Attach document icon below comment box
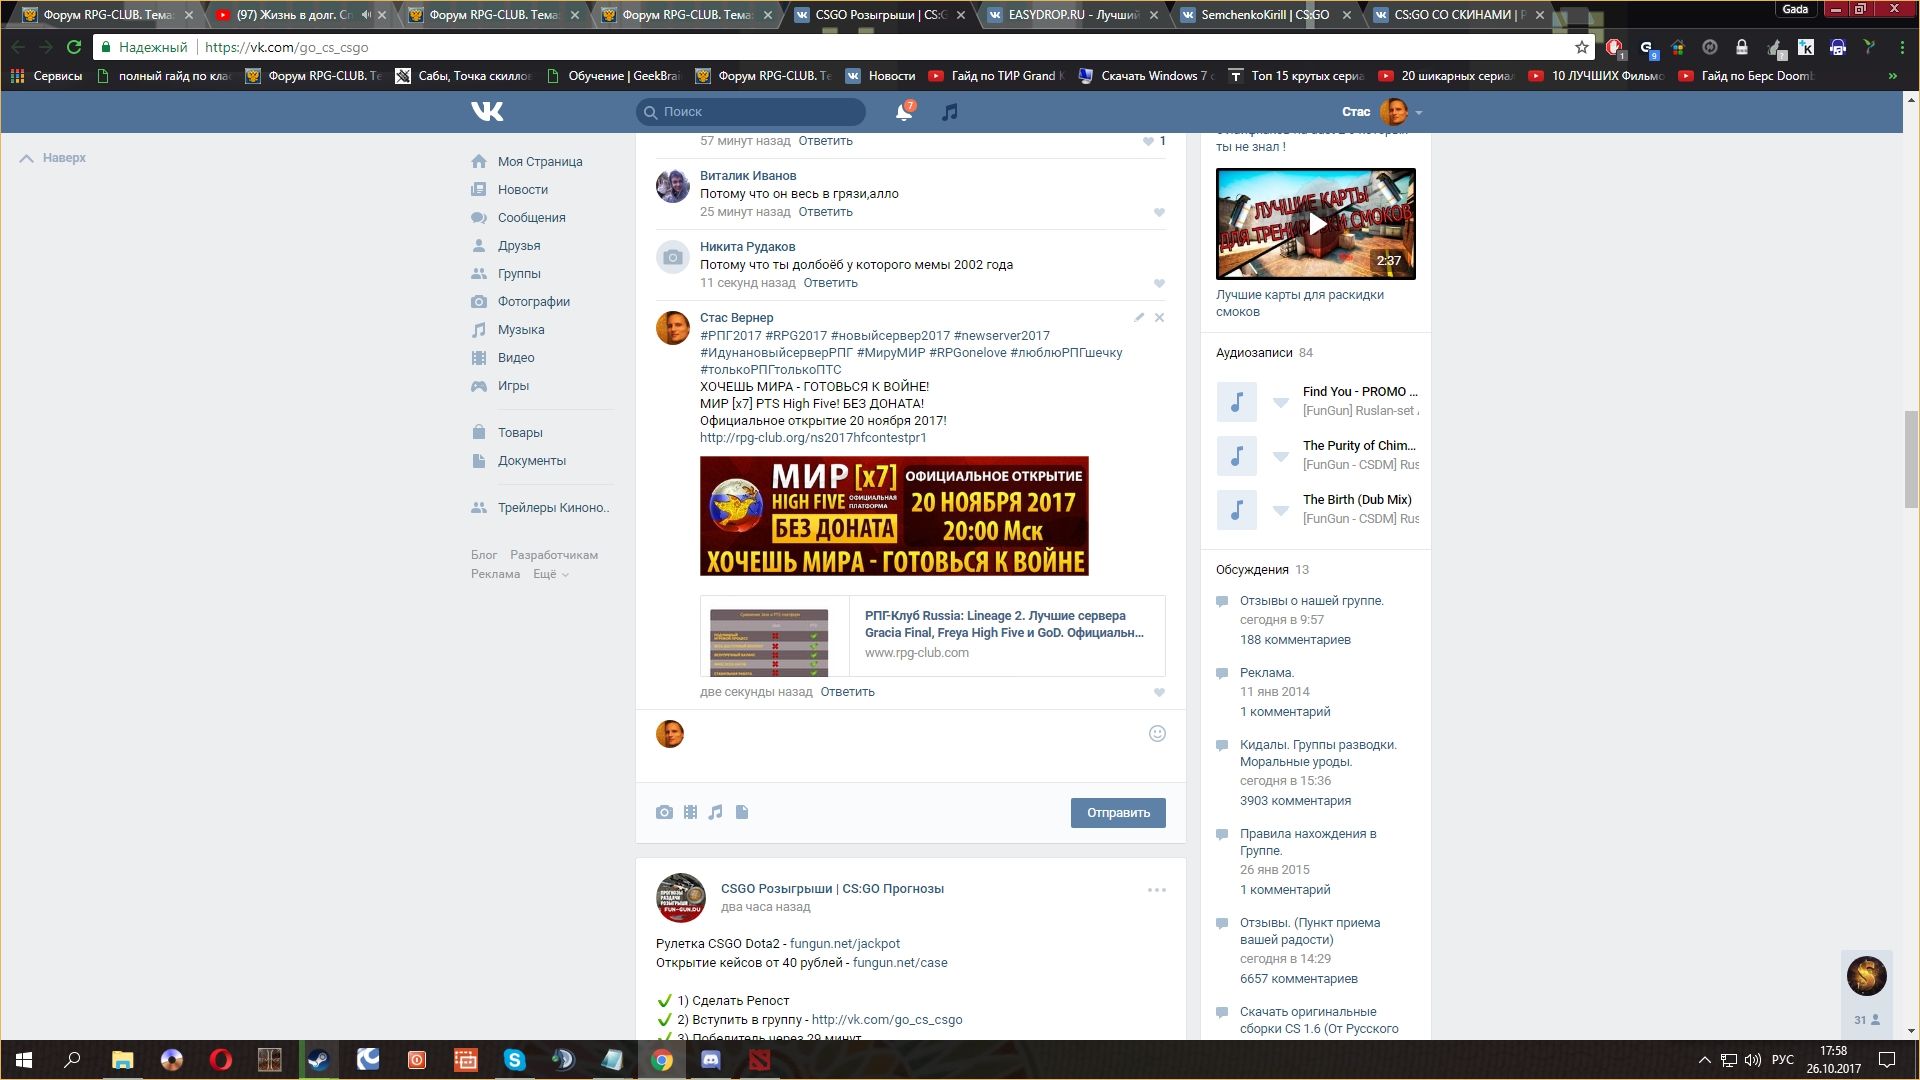Viewport: 1920px width, 1080px height. click(x=742, y=812)
